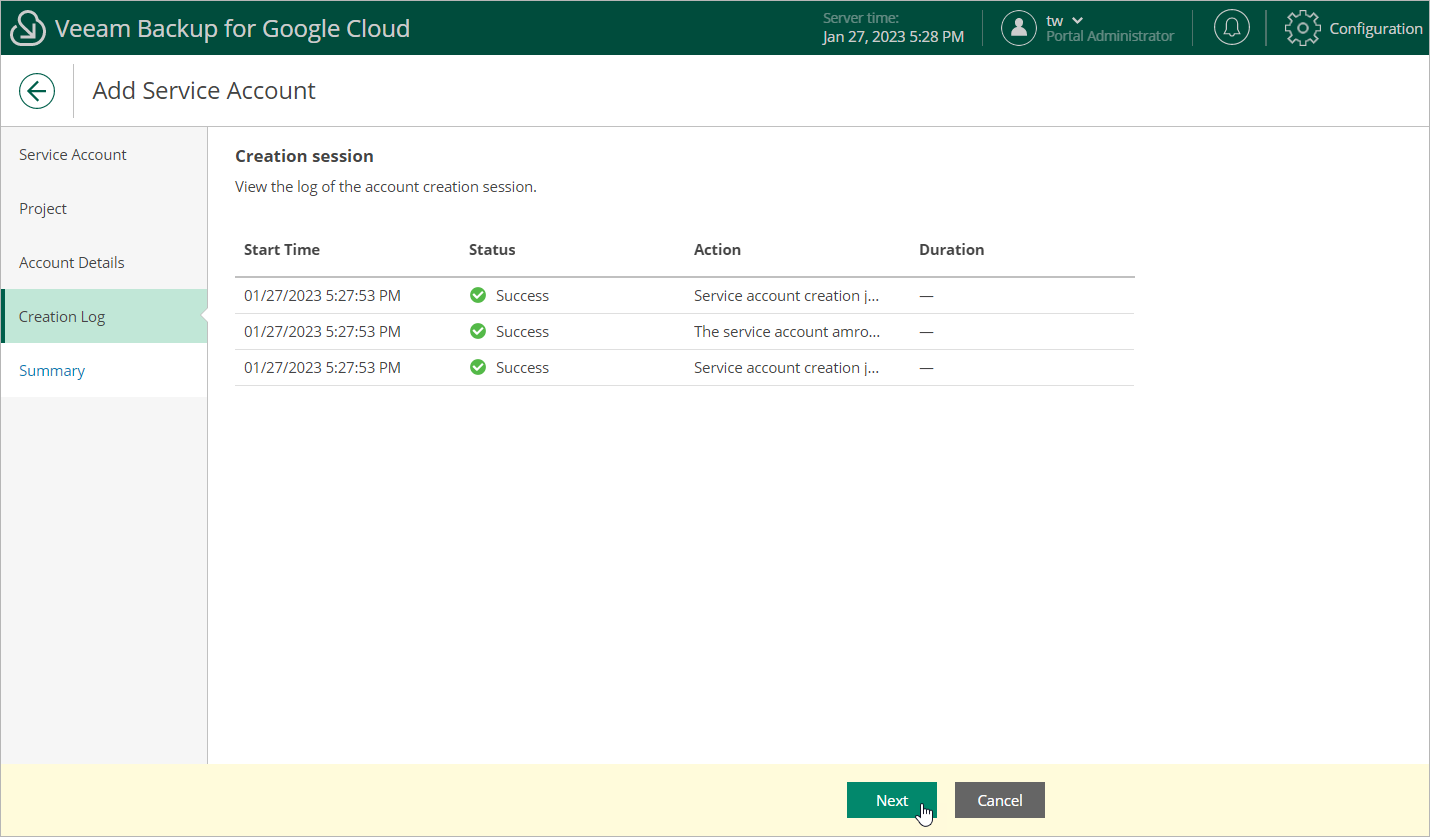Click the Veeam logo icon

point(28,29)
